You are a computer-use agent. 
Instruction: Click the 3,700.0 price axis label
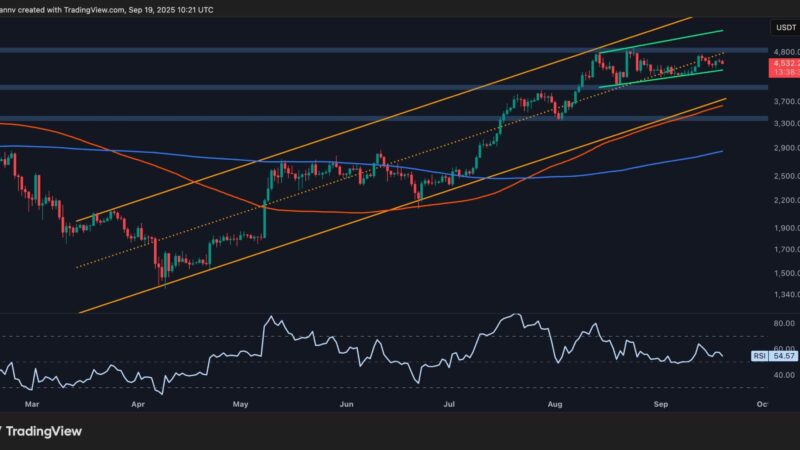(786, 102)
